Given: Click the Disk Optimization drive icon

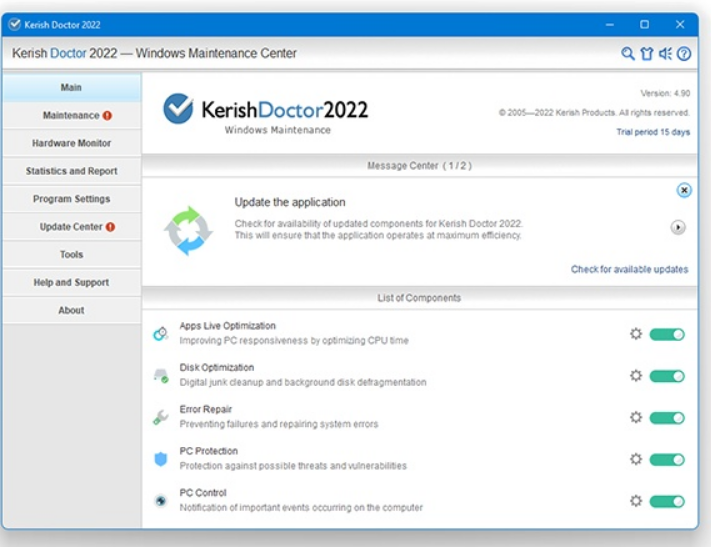Looking at the screenshot, I should tap(161, 376).
